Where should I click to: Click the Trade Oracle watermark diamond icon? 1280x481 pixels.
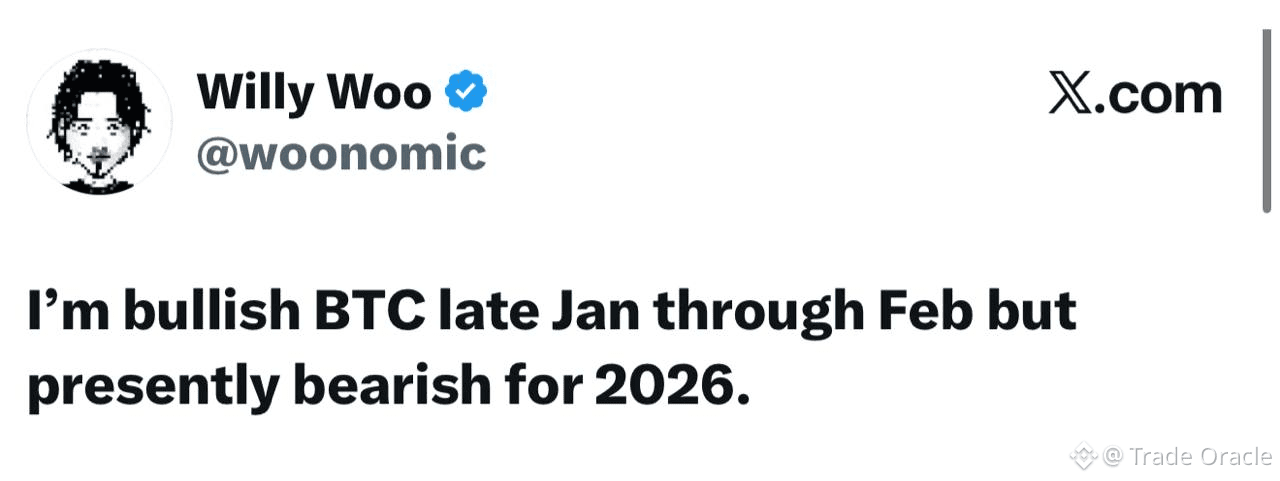point(1084,457)
